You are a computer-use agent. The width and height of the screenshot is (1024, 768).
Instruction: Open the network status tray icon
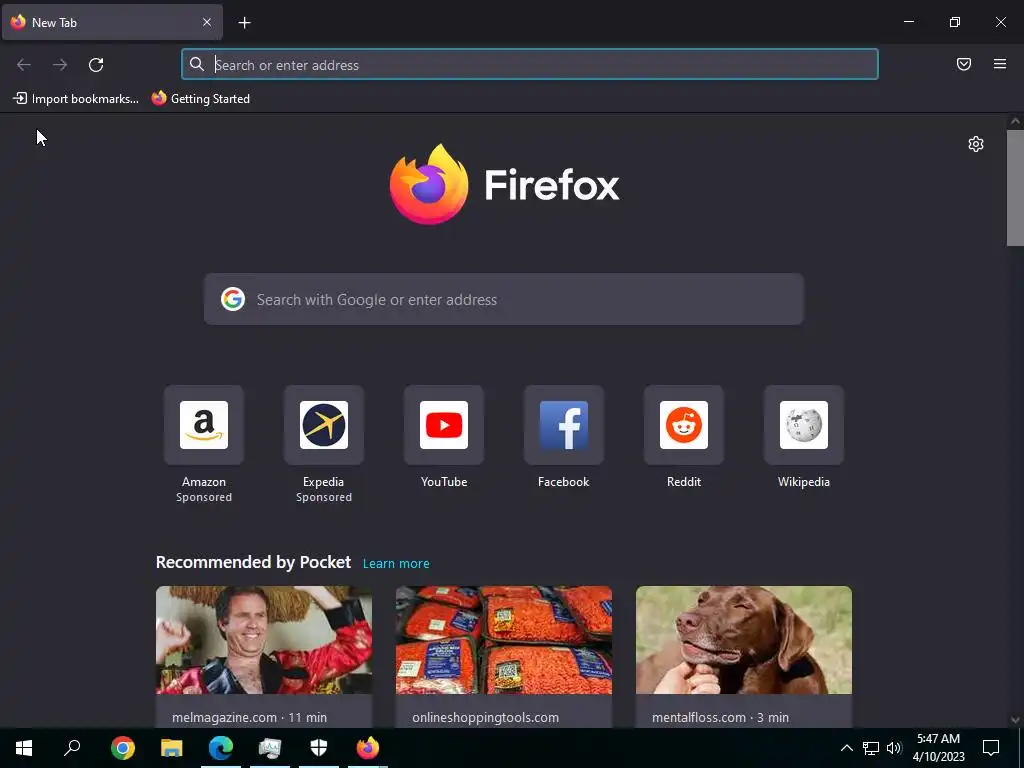[x=871, y=748]
